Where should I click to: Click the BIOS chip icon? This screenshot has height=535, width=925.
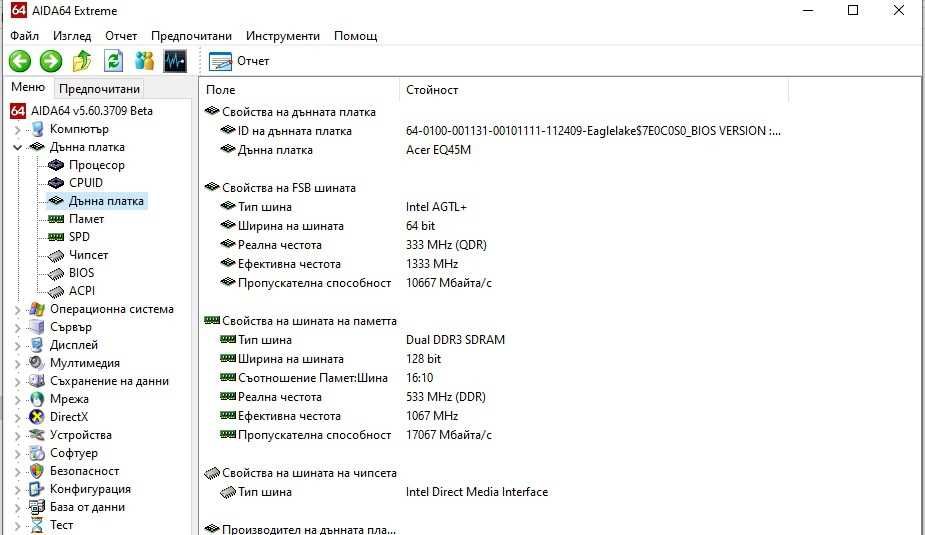click(x=56, y=273)
